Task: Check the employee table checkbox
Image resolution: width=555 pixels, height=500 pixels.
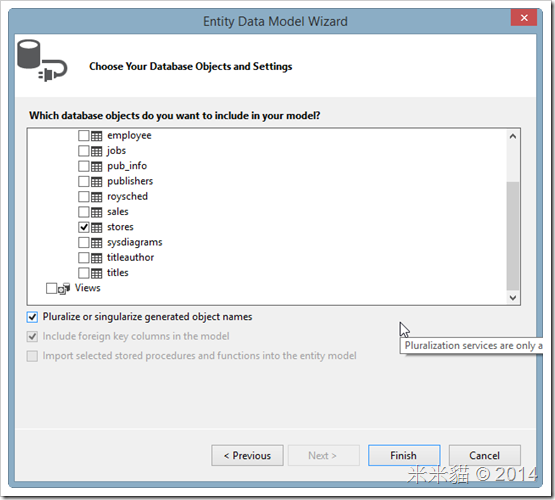Action: 84,136
